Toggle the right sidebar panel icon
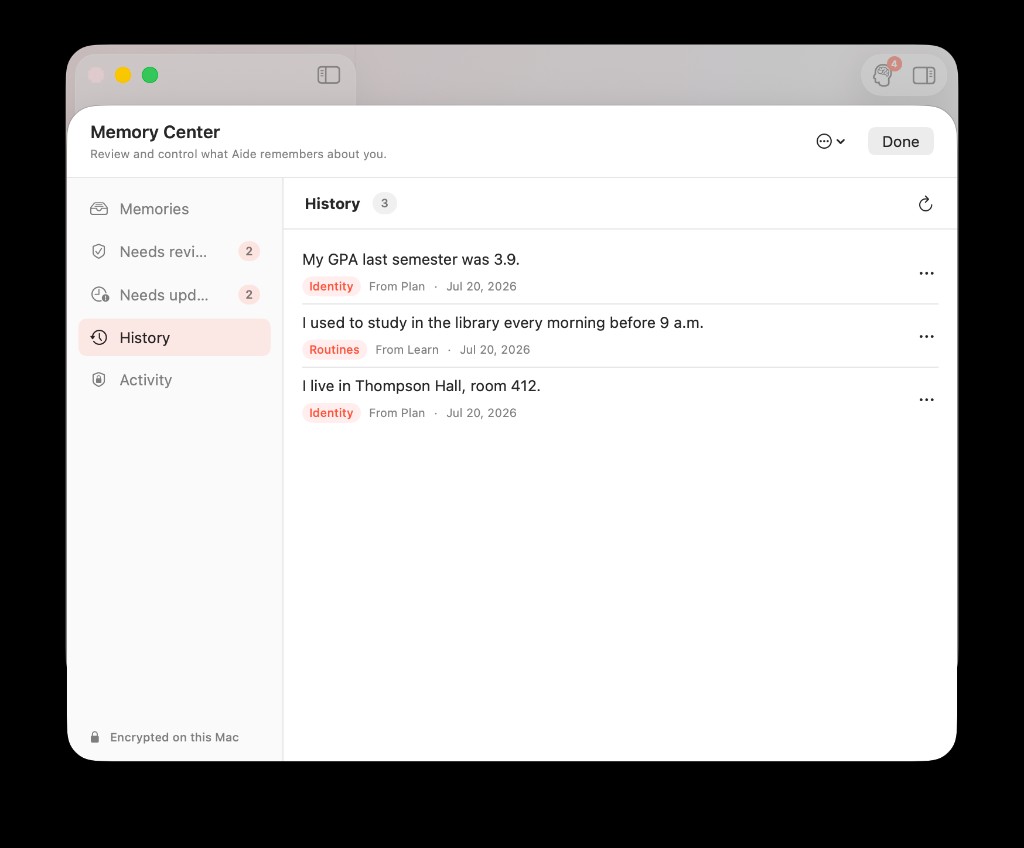Image resolution: width=1024 pixels, height=848 pixels. pyautogui.click(x=923, y=75)
